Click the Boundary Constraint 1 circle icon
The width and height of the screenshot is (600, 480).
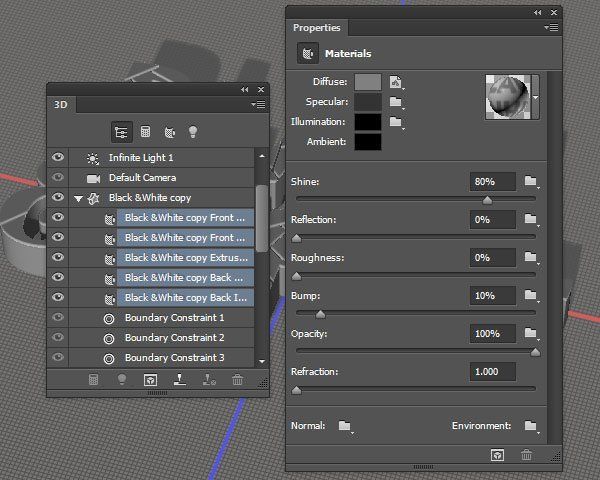109,318
